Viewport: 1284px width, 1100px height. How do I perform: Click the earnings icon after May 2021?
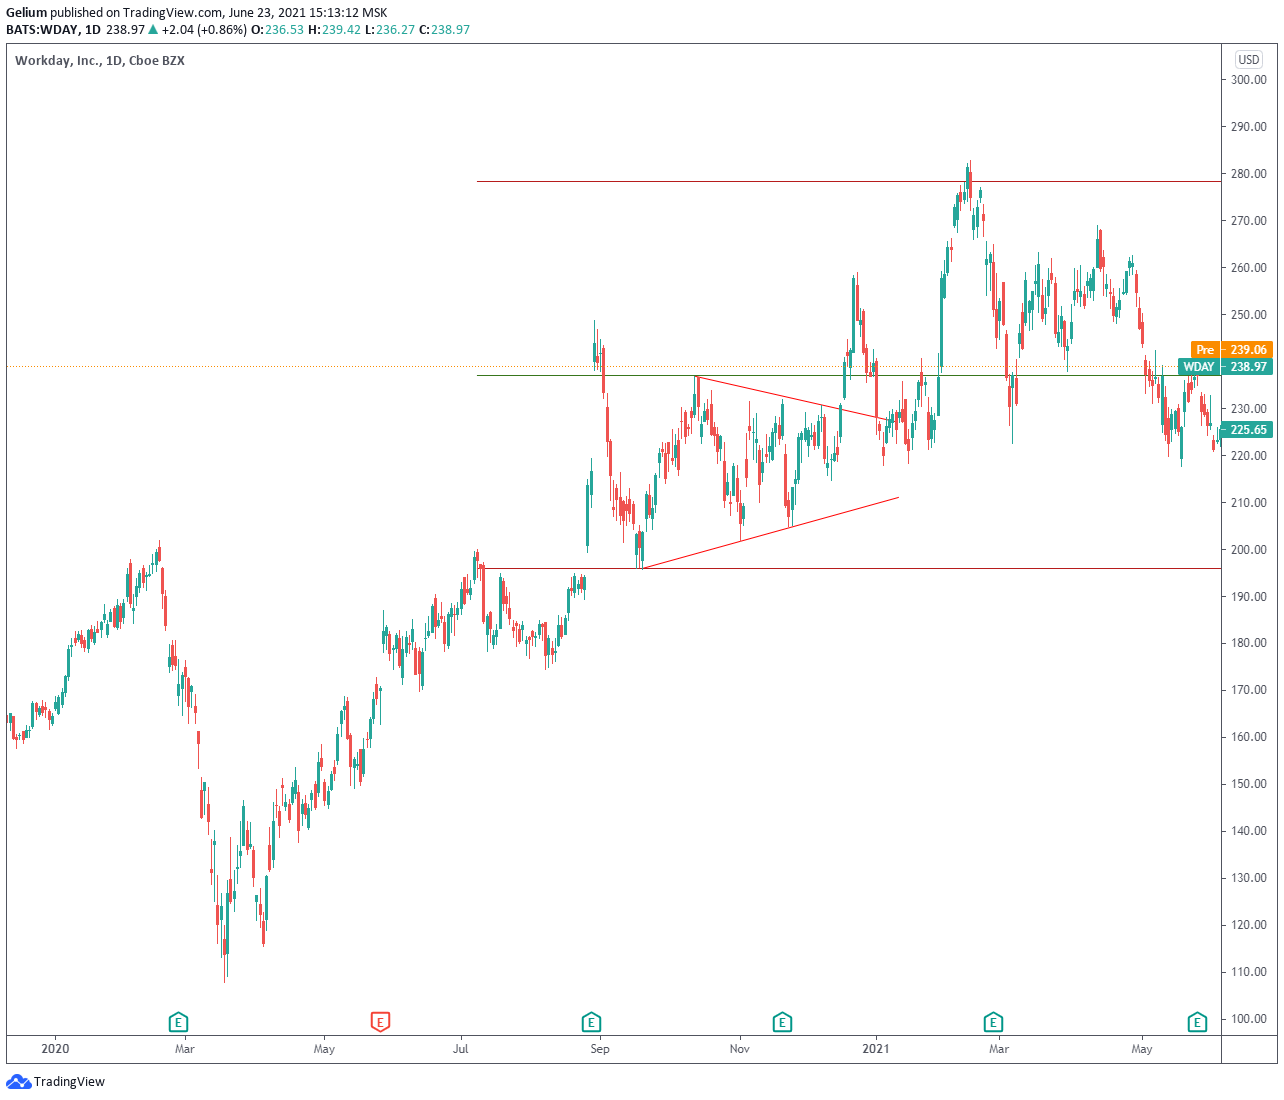click(1197, 1022)
